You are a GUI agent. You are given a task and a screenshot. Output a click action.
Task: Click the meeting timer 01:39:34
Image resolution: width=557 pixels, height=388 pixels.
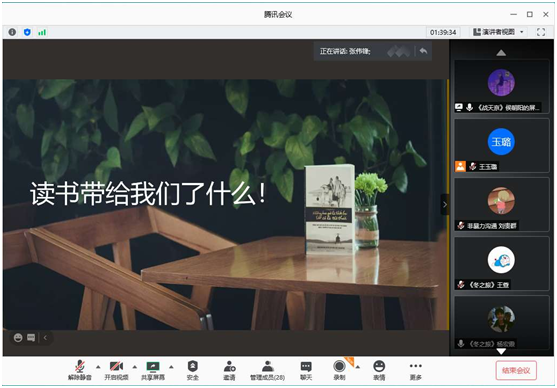point(443,32)
